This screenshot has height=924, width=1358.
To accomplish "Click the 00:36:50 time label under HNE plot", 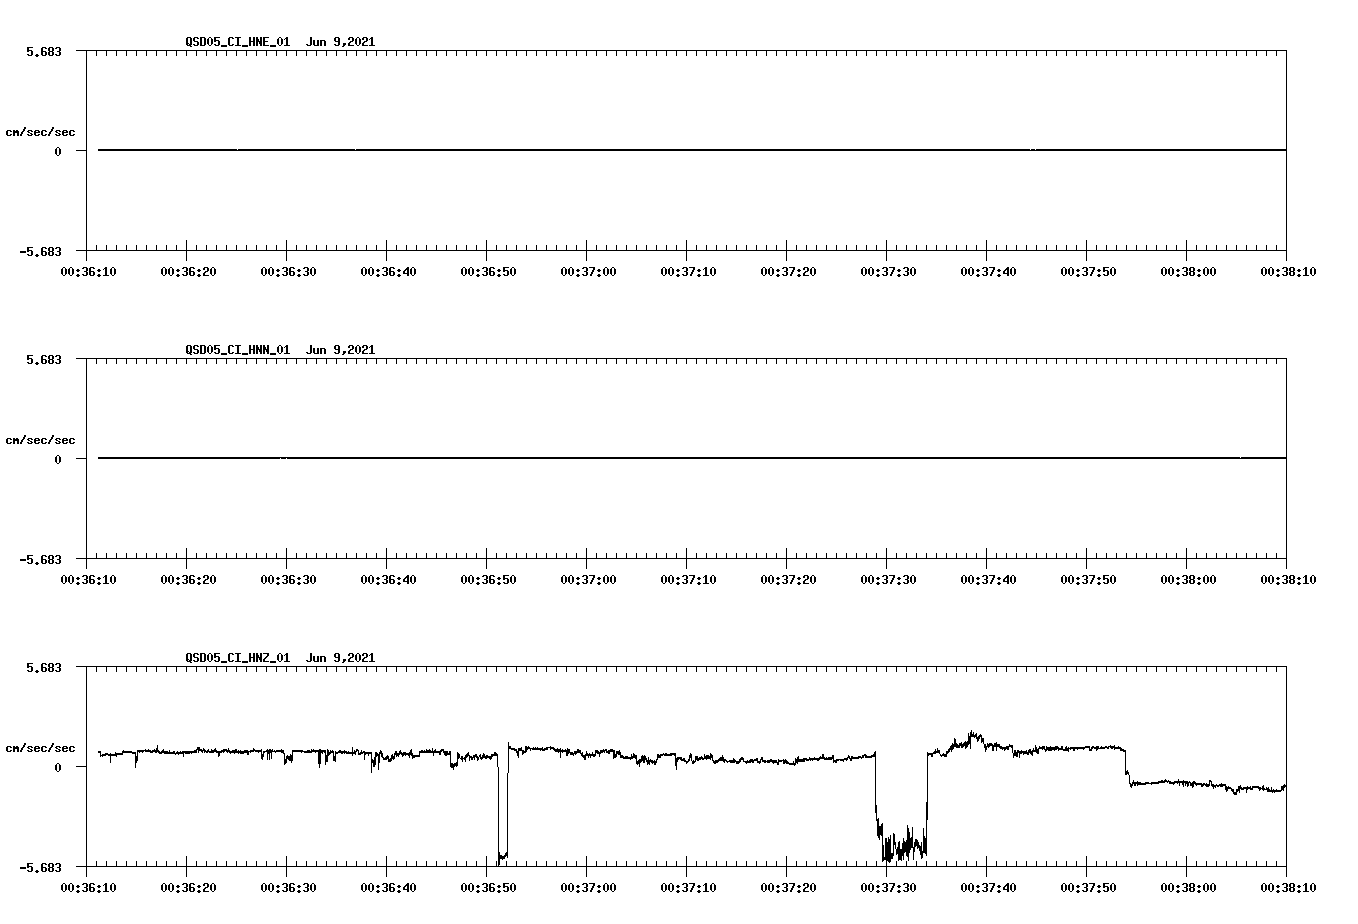I will click(488, 271).
